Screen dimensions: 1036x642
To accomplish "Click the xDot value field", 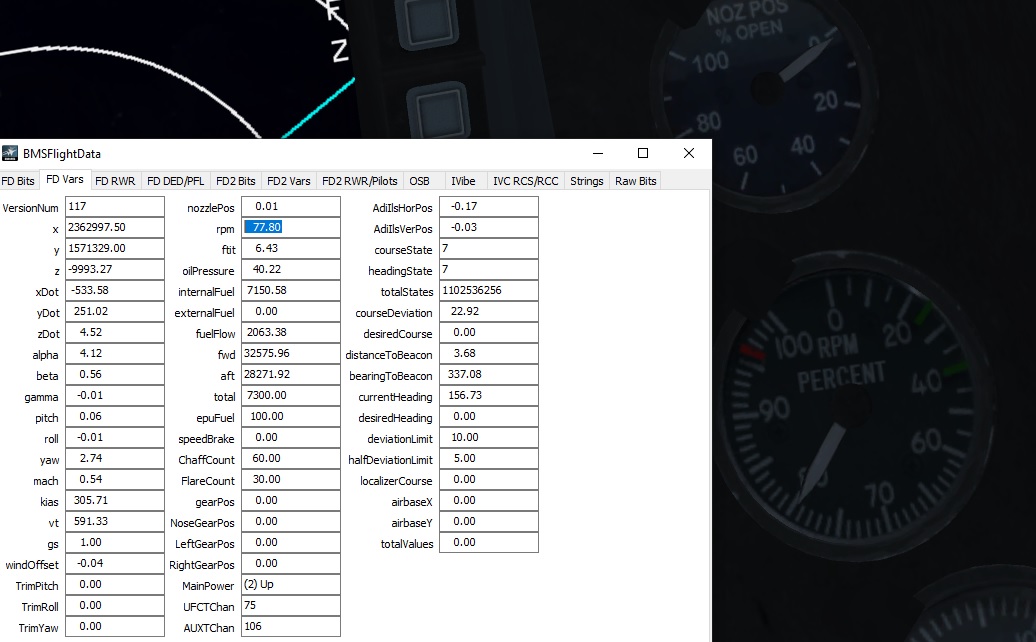I will (115, 290).
